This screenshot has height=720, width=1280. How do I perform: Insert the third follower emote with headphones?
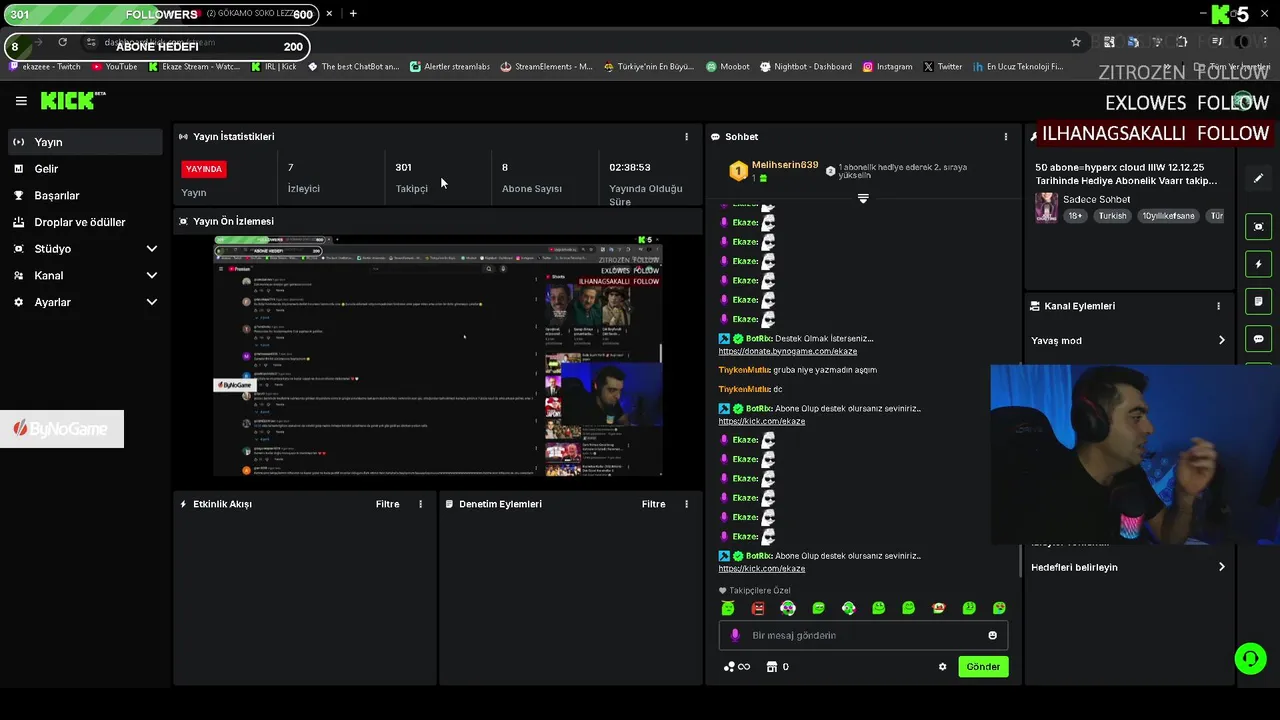788,608
